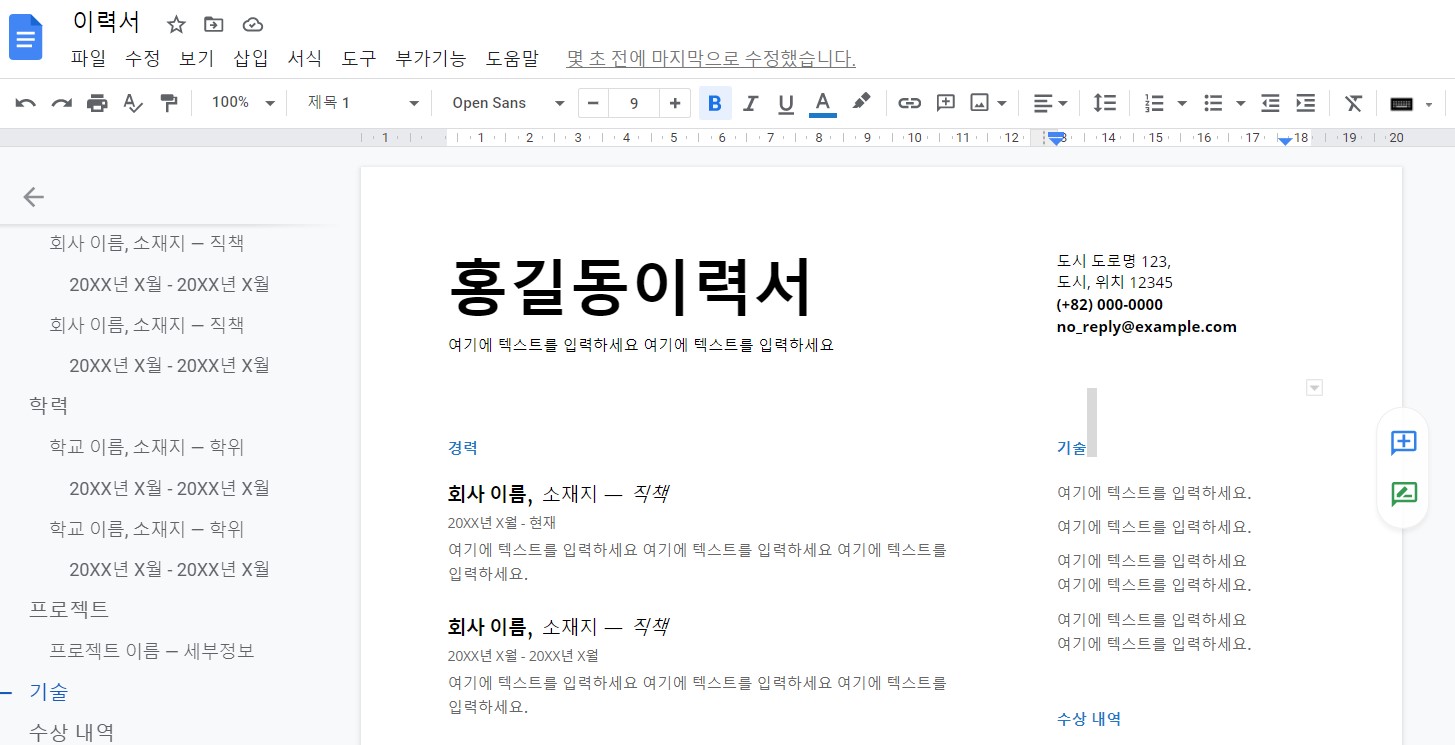The width and height of the screenshot is (1455, 745).
Task: Toggle bold formatting
Action: click(715, 103)
